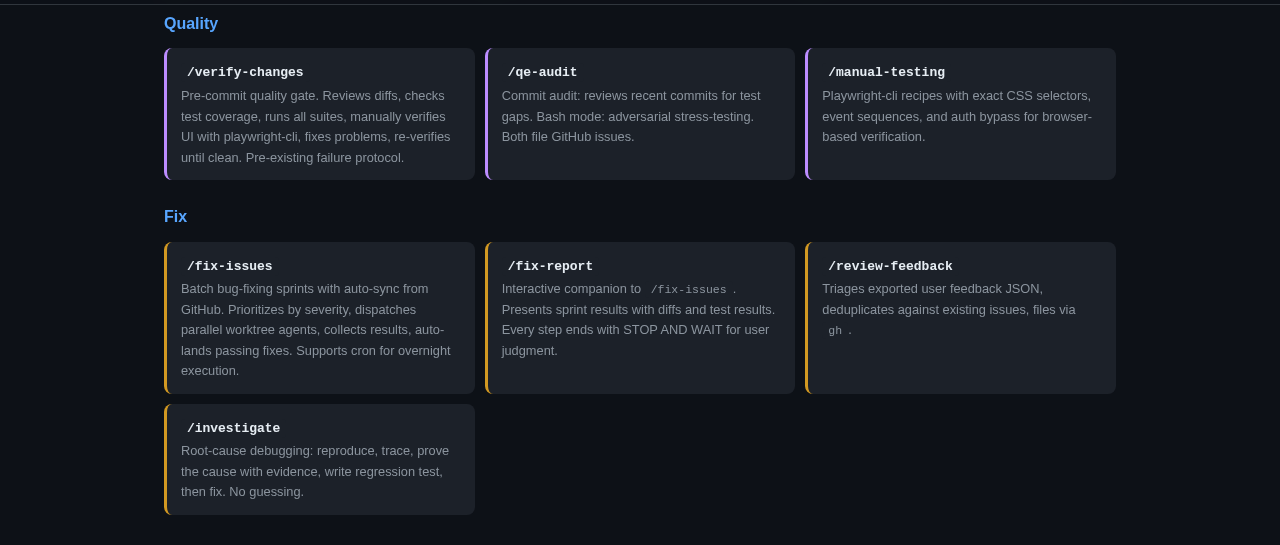Select the /fix-issues card title
The height and width of the screenshot is (545, 1280).
229,267
